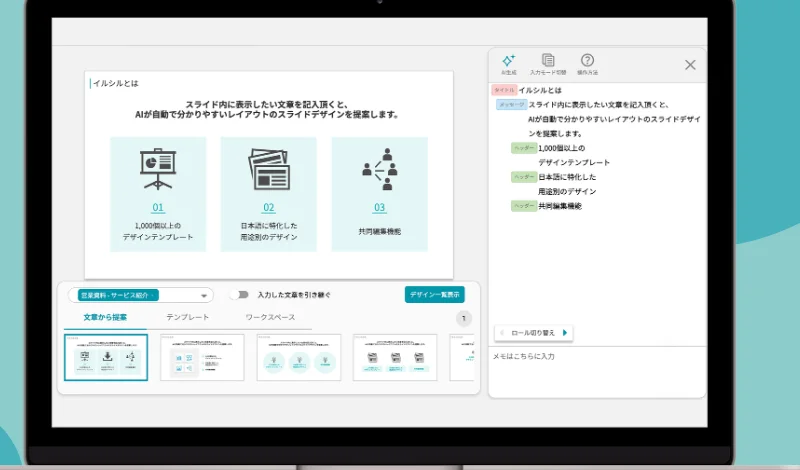Click the blue メッセージ role tag
This screenshot has width=800, height=470.
coord(512,105)
